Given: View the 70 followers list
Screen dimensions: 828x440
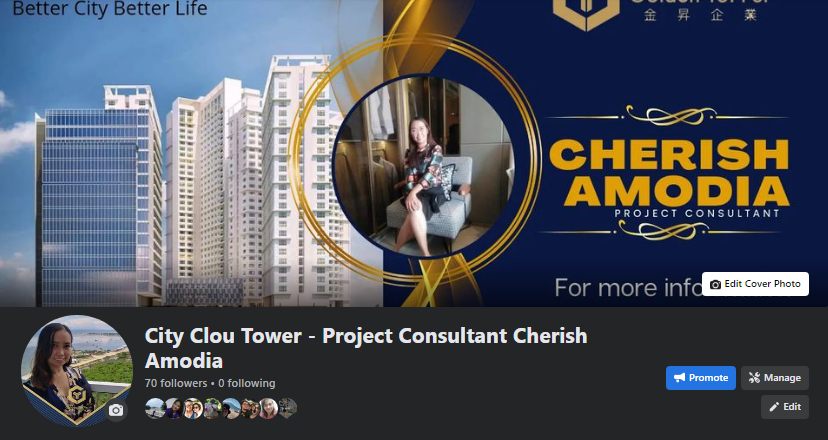Looking at the screenshot, I should [176, 383].
